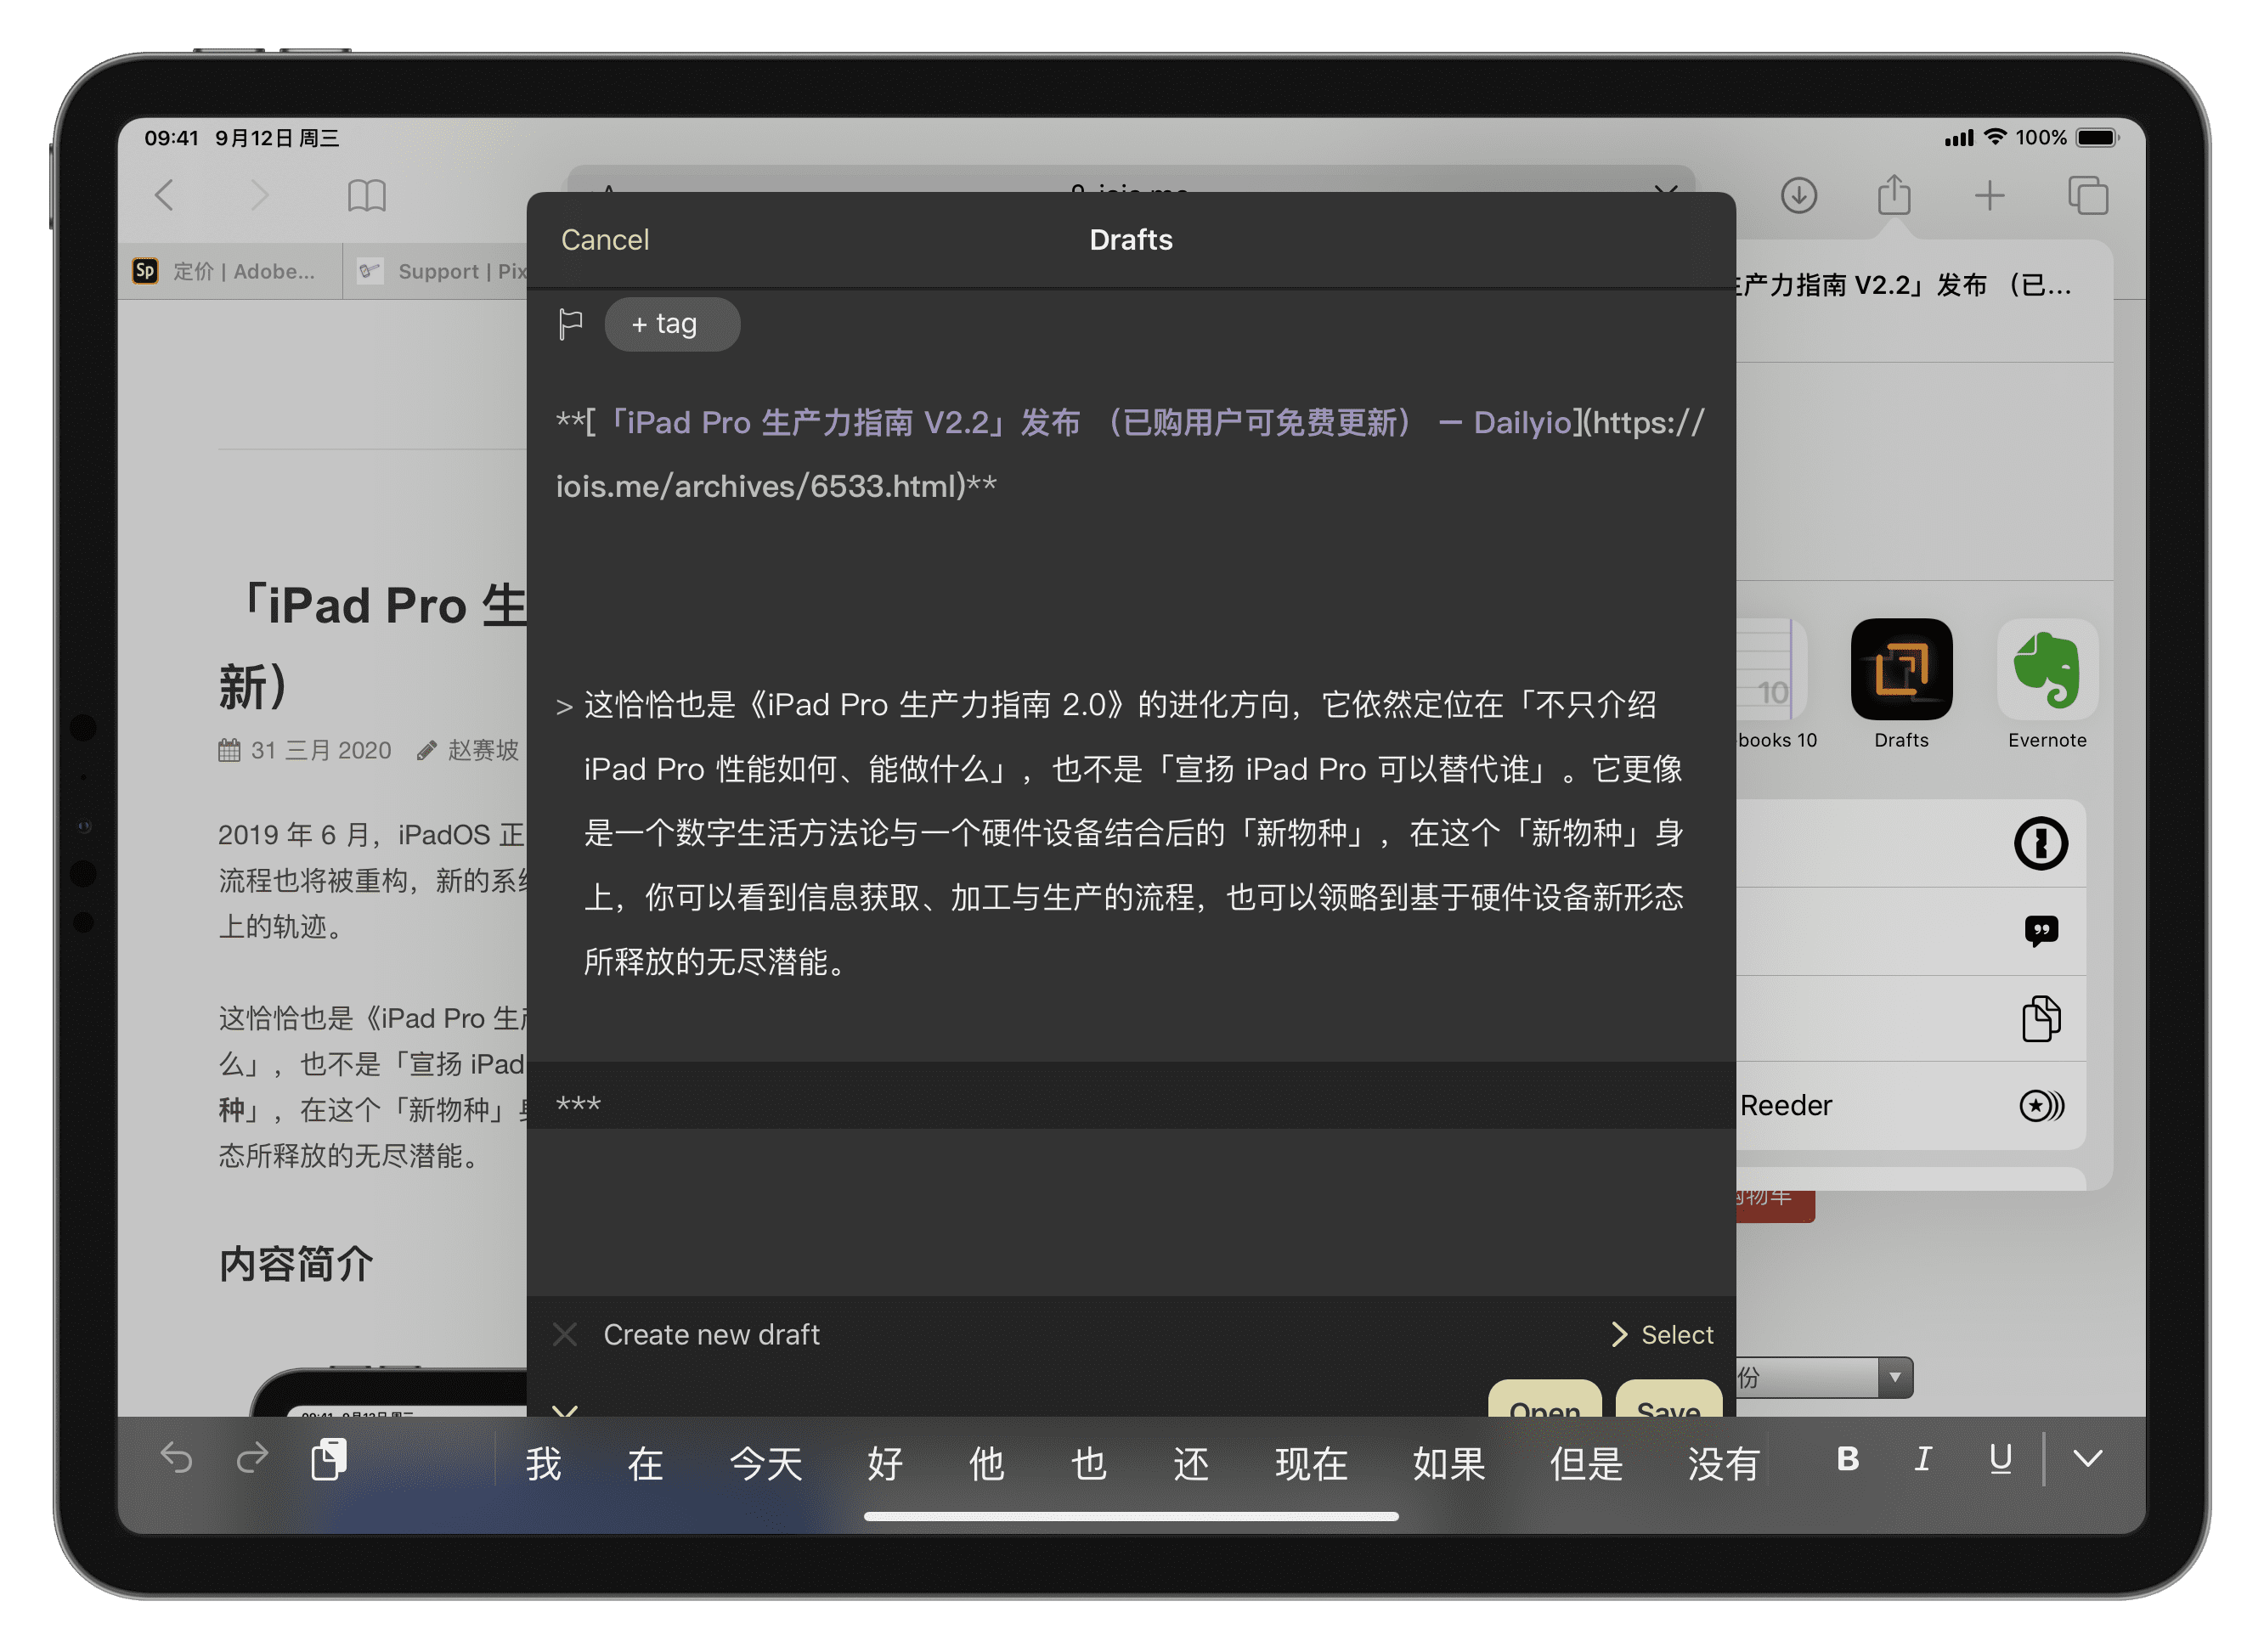Tap the 1Password action icon
This screenshot has height=1652, width=2264.
(2041, 843)
